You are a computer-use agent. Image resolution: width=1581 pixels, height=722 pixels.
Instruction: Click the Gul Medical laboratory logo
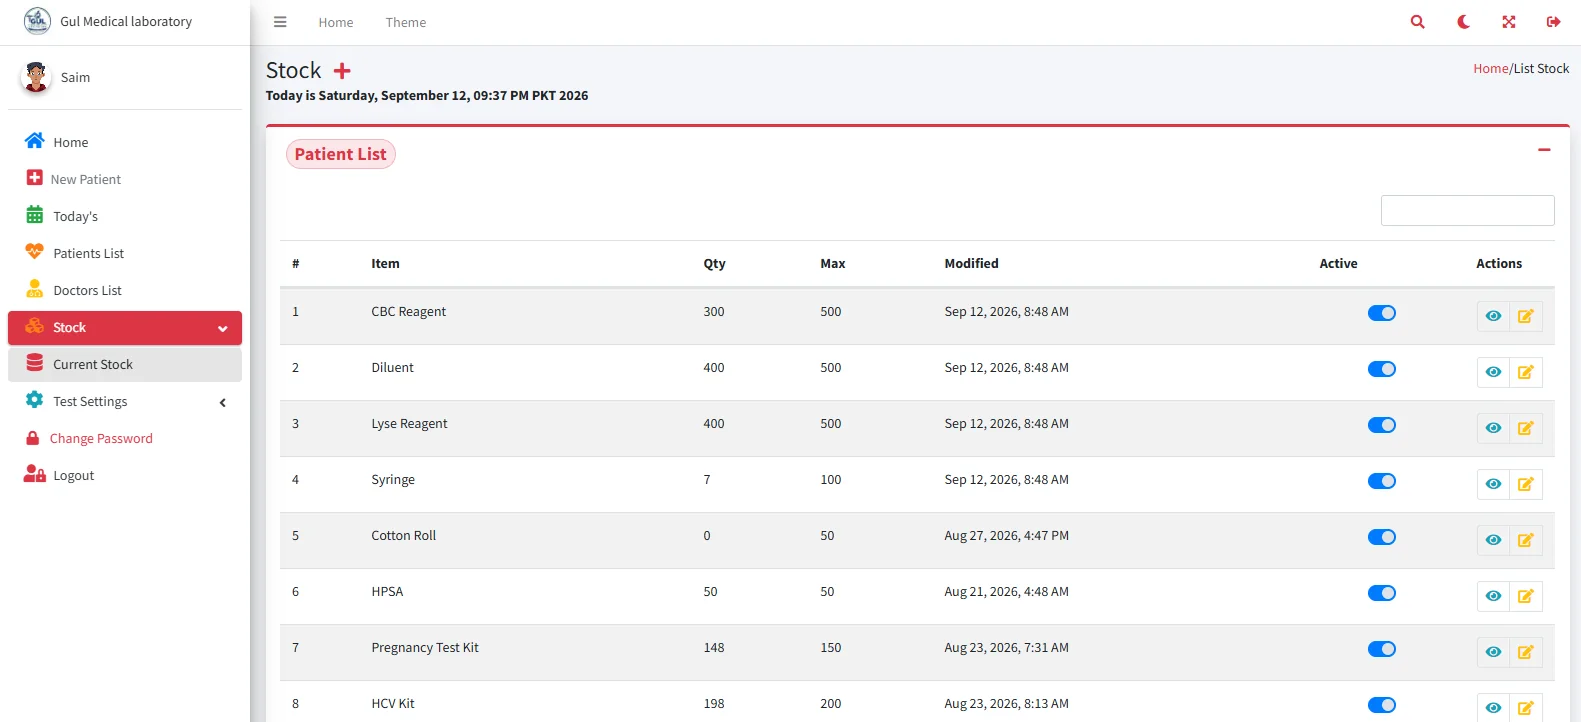(x=37, y=21)
